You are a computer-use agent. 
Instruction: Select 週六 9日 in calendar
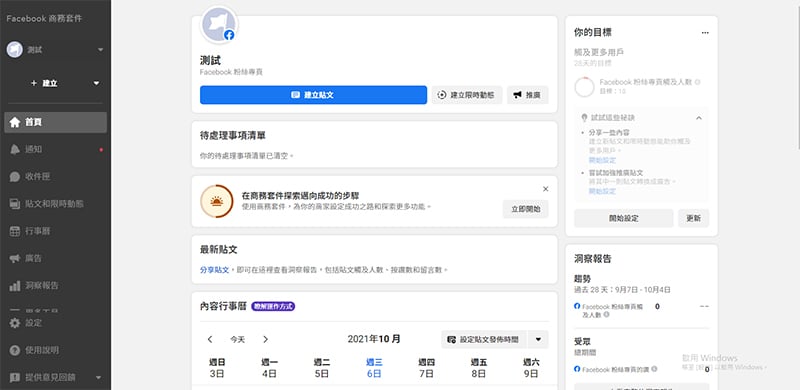pyautogui.click(x=531, y=368)
